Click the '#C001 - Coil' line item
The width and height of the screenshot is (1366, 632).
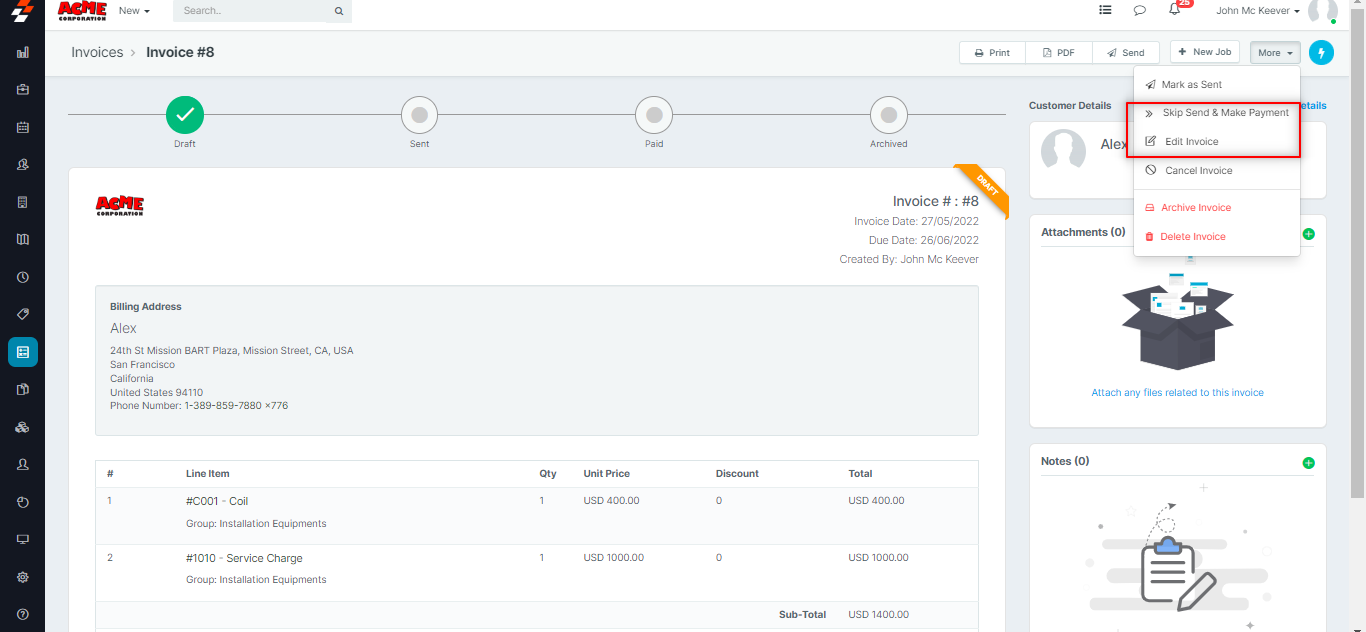point(217,501)
